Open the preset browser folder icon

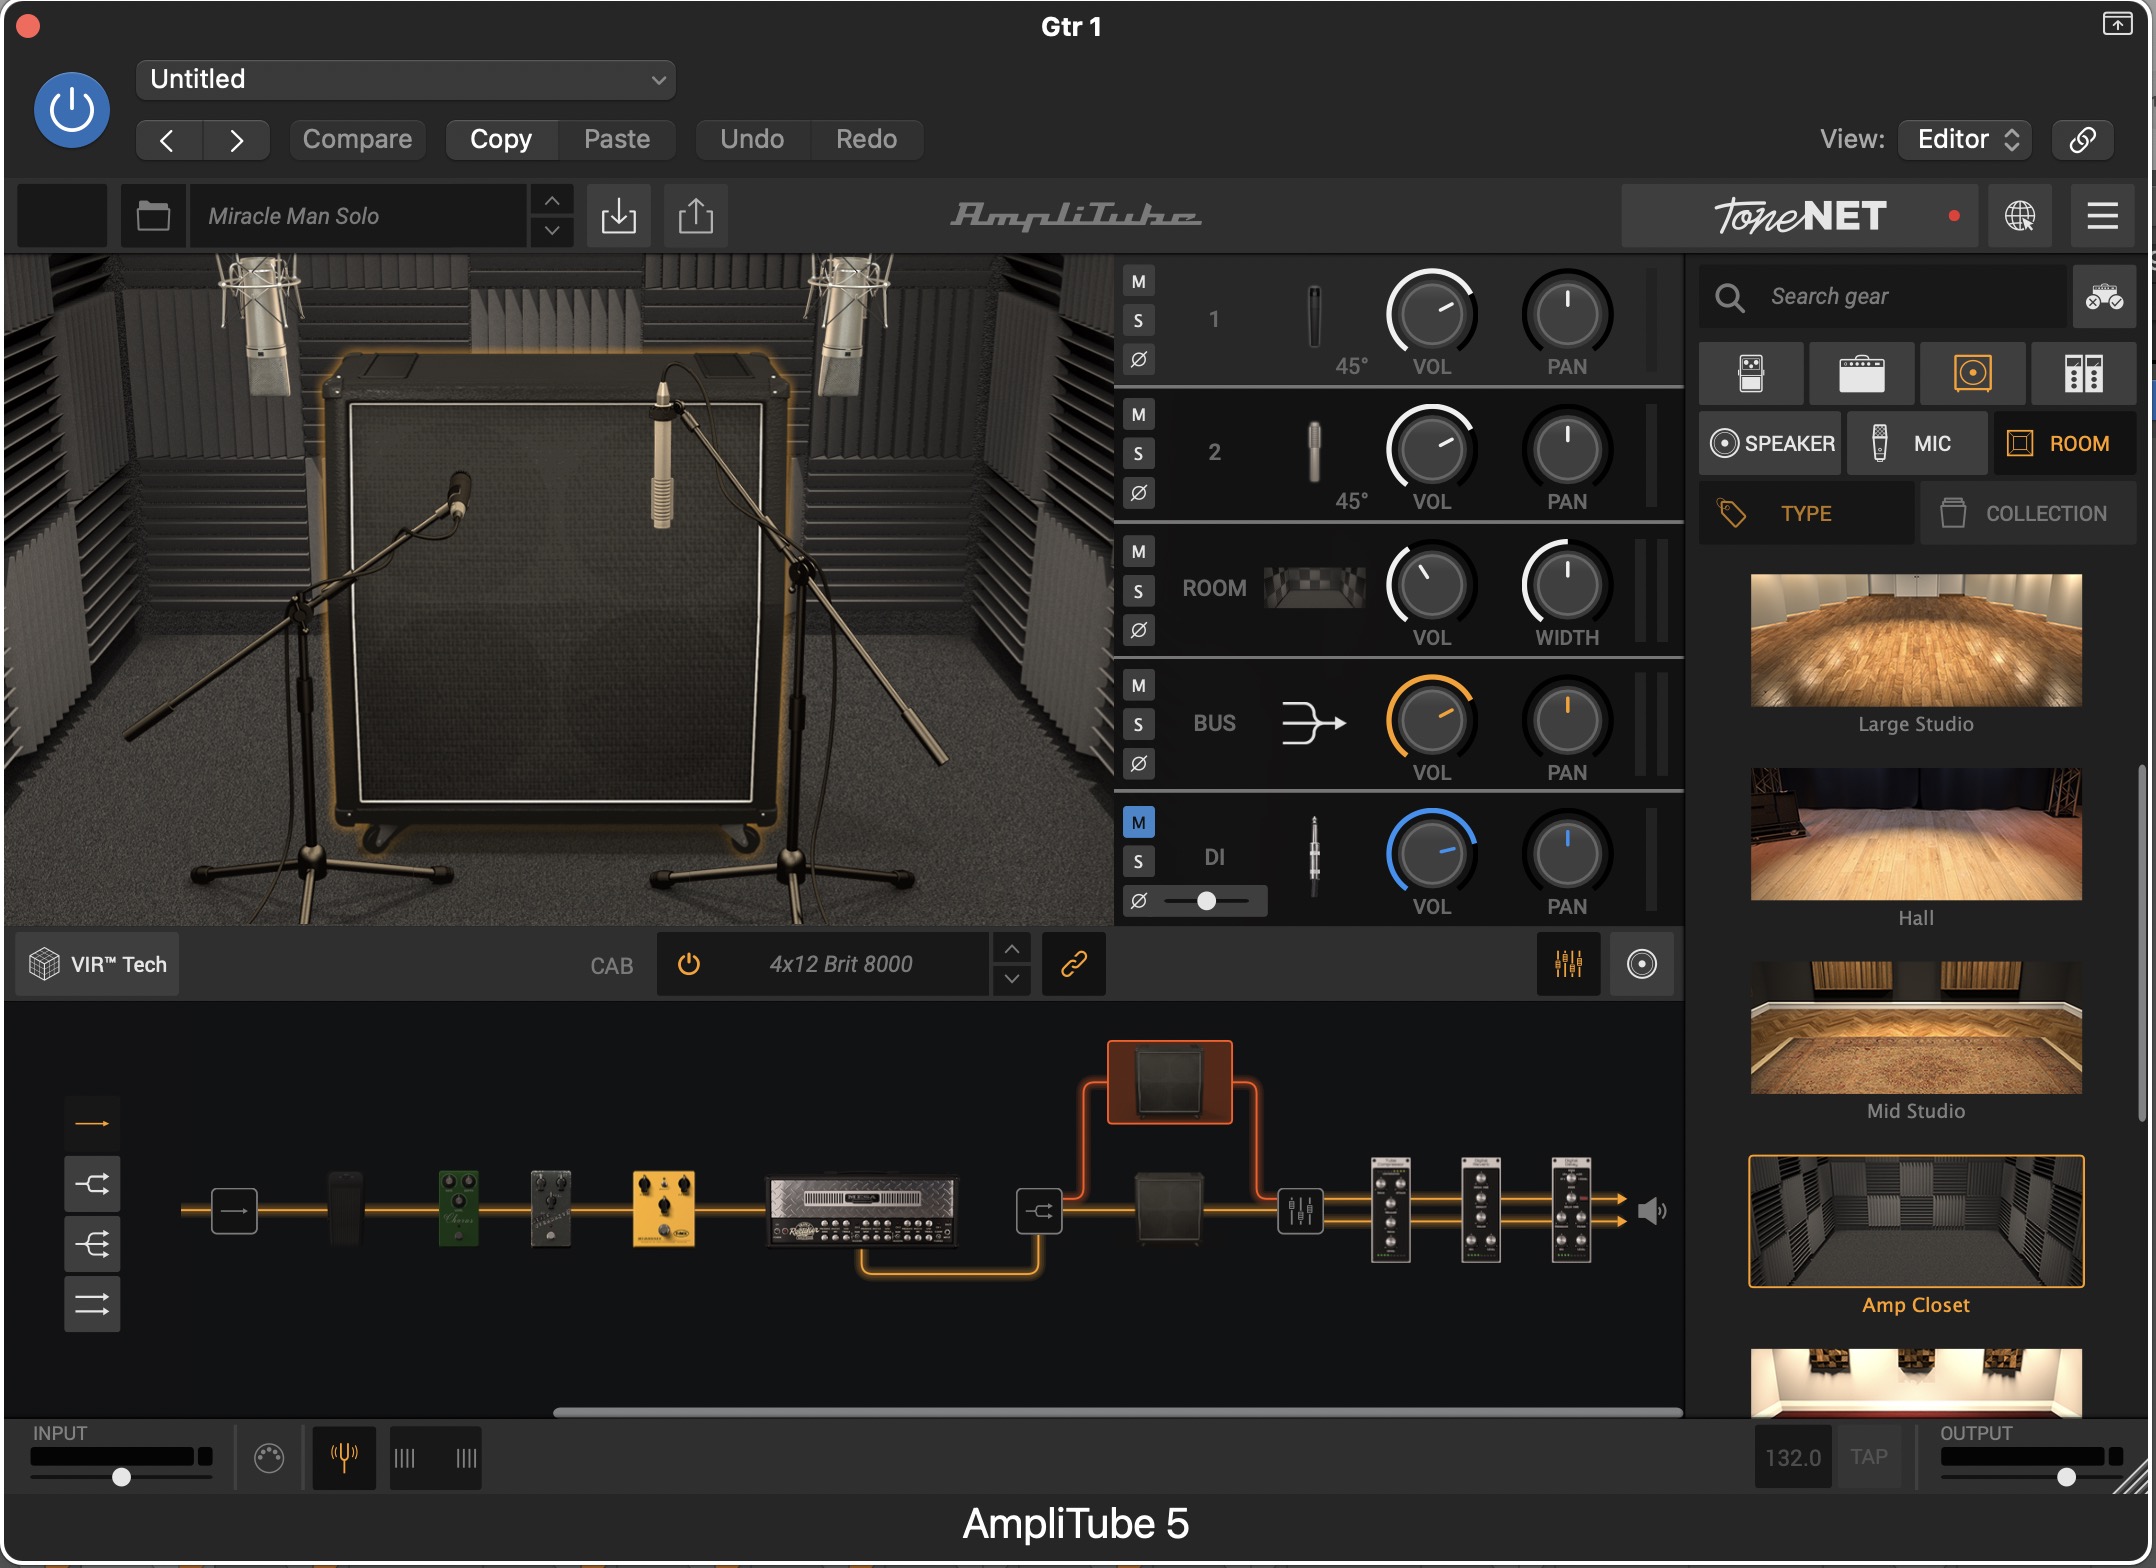[x=153, y=216]
